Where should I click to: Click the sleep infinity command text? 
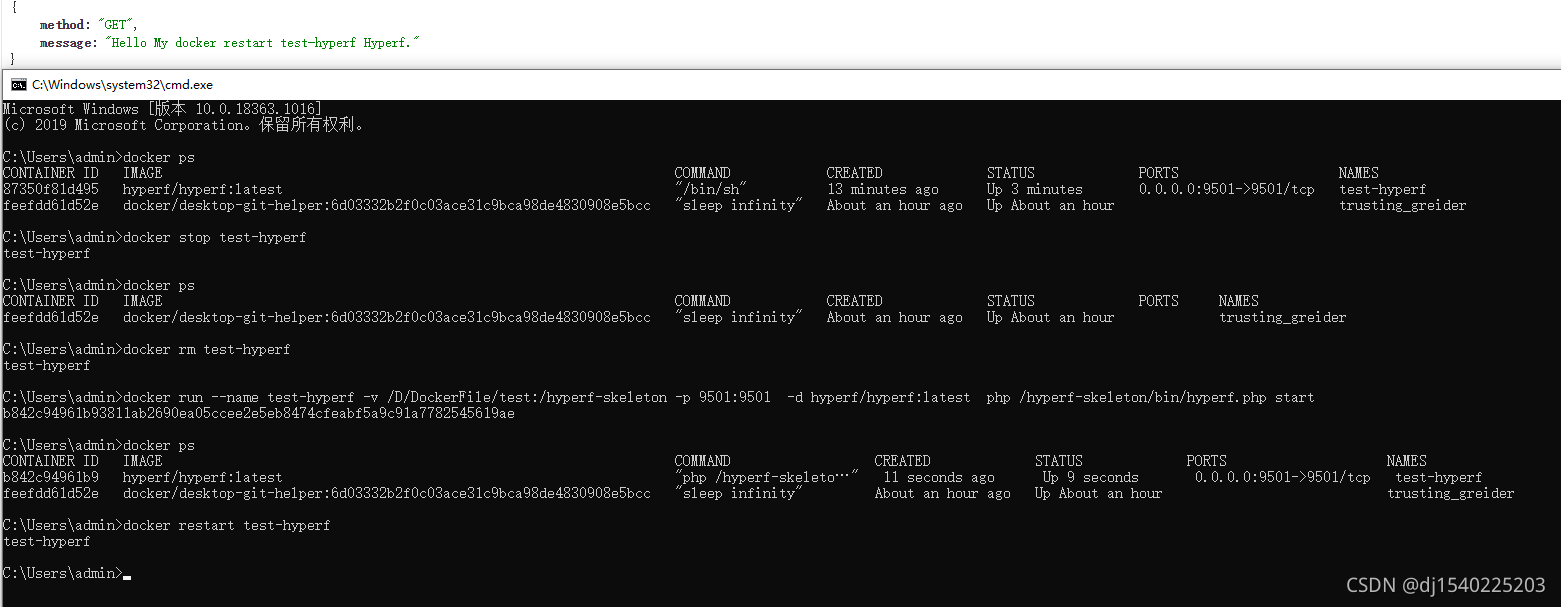(740, 205)
